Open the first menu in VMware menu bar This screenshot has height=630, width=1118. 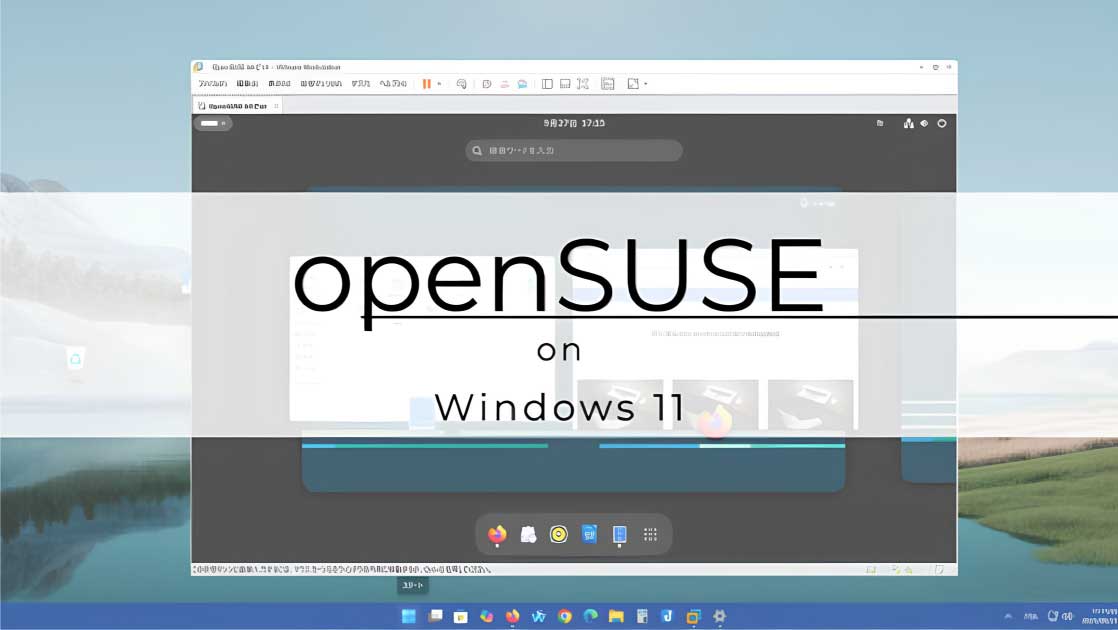coord(212,84)
